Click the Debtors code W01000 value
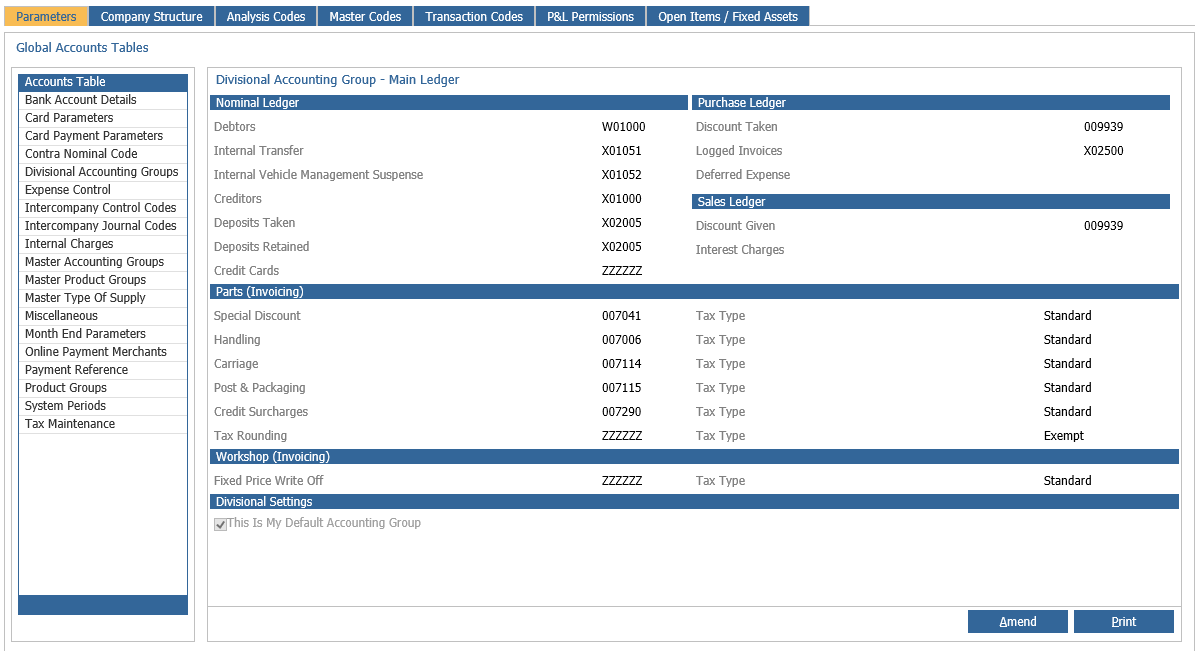1197x651 pixels. 623,127
